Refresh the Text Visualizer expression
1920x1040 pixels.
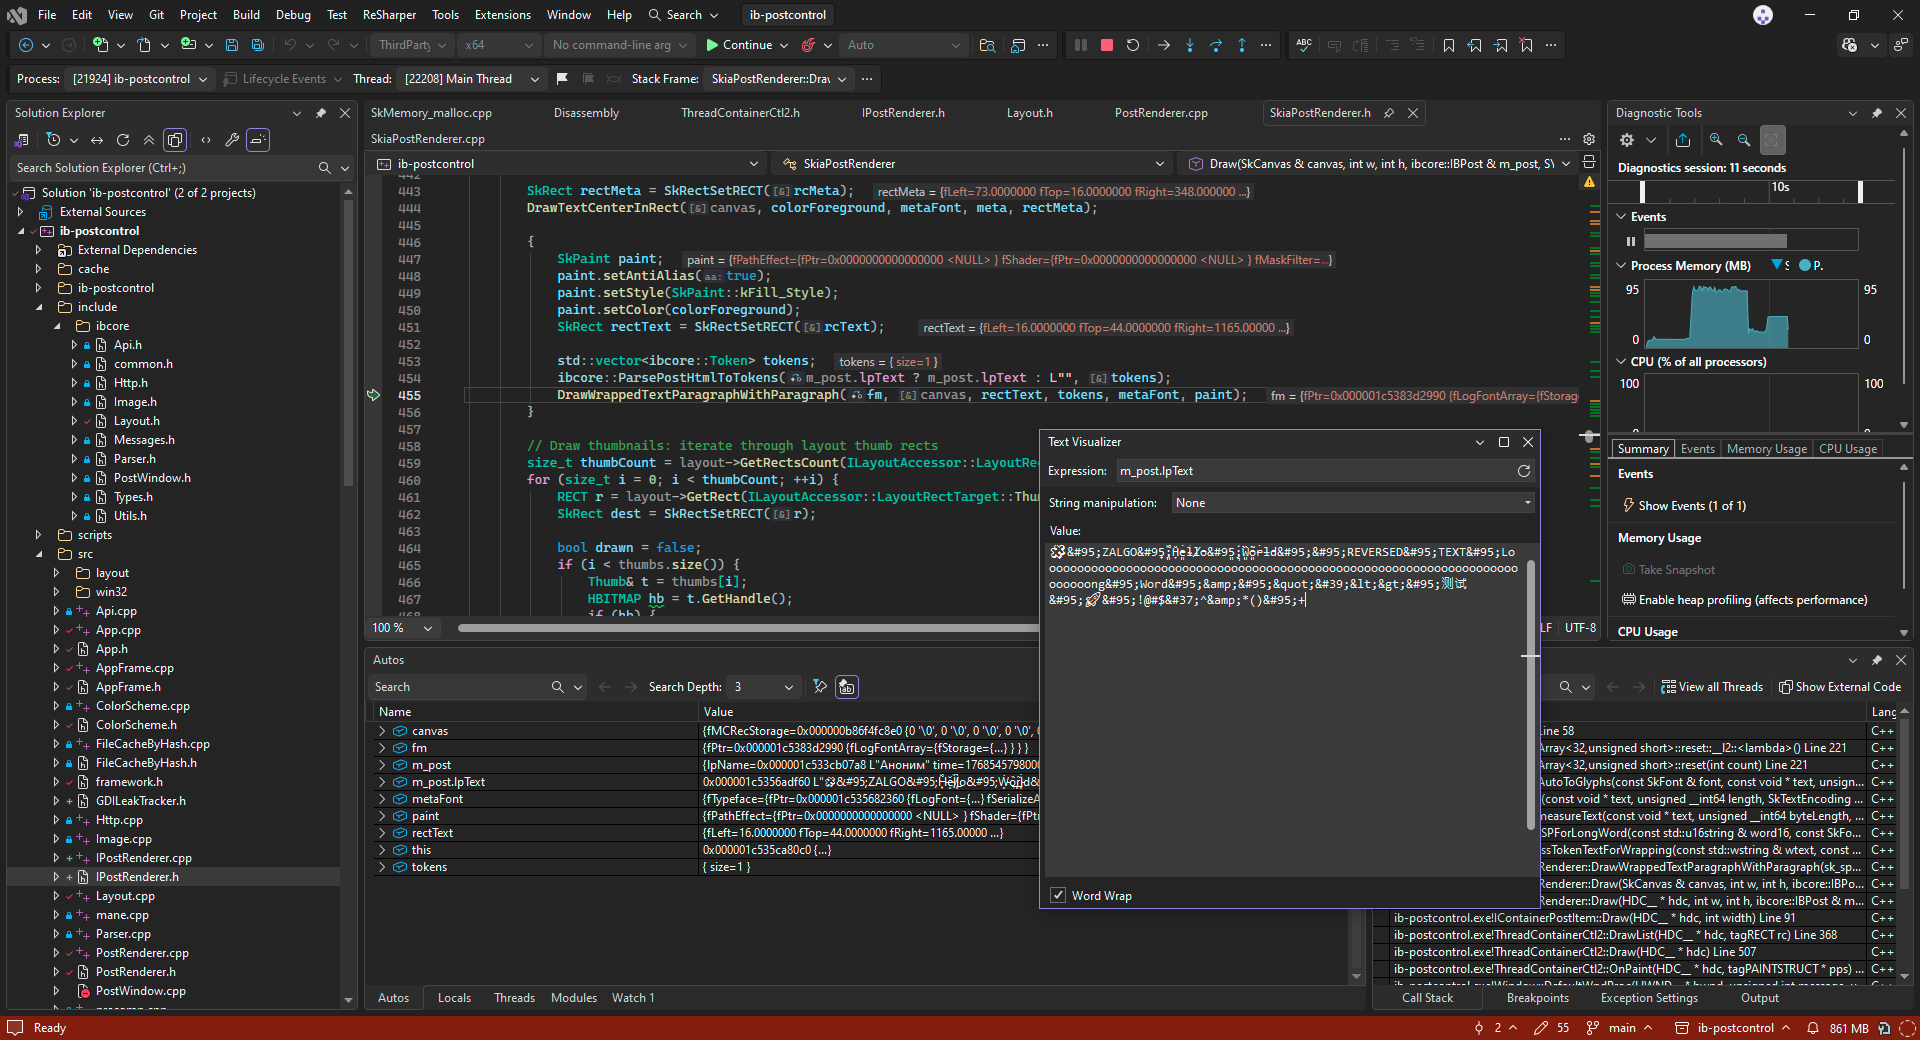click(x=1524, y=471)
